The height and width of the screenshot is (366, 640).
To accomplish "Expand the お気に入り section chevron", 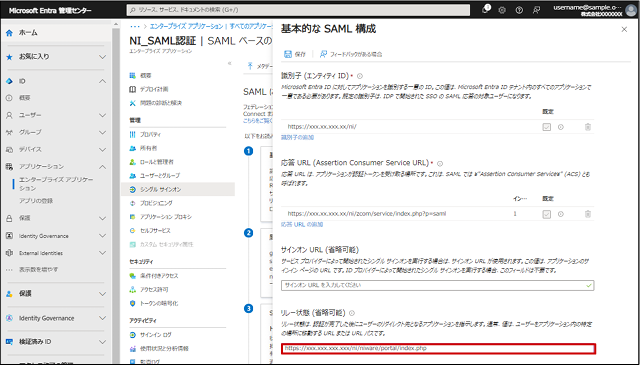I will click(x=102, y=57).
